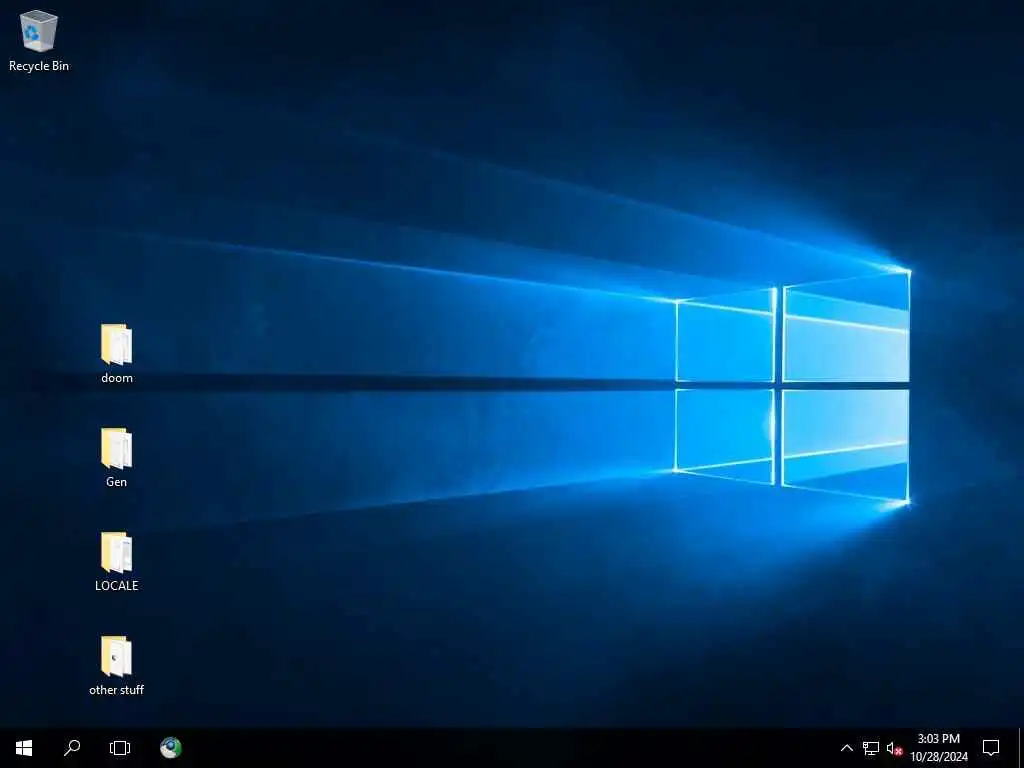Open the Action Center notifications icon
The image size is (1024, 768).
coord(991,748)
